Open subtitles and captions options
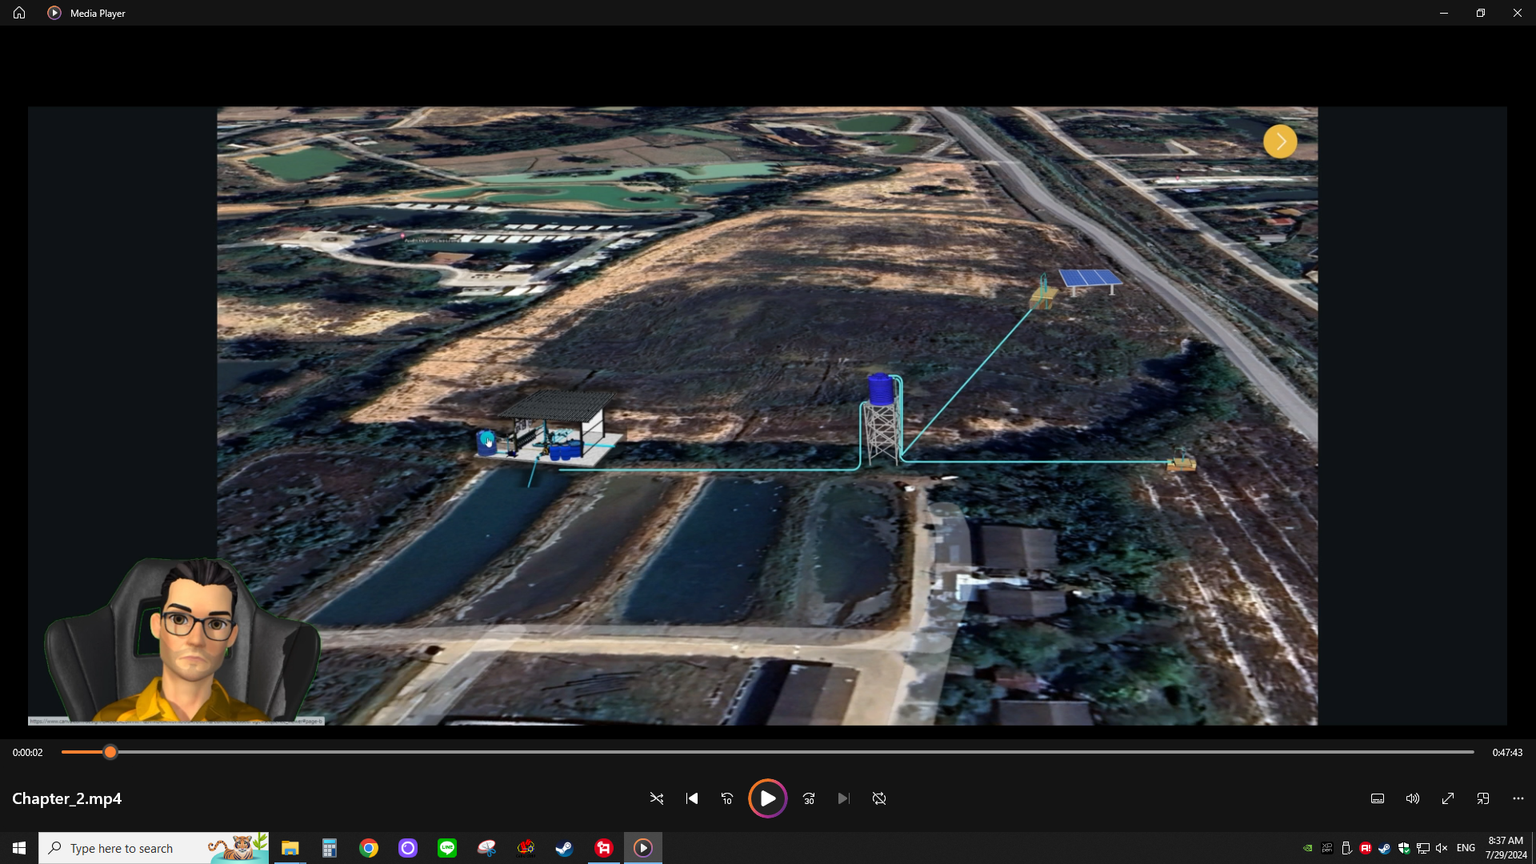Image resolution: width=1536 pixels, height=864 pixels. (x=1377, y=798)
